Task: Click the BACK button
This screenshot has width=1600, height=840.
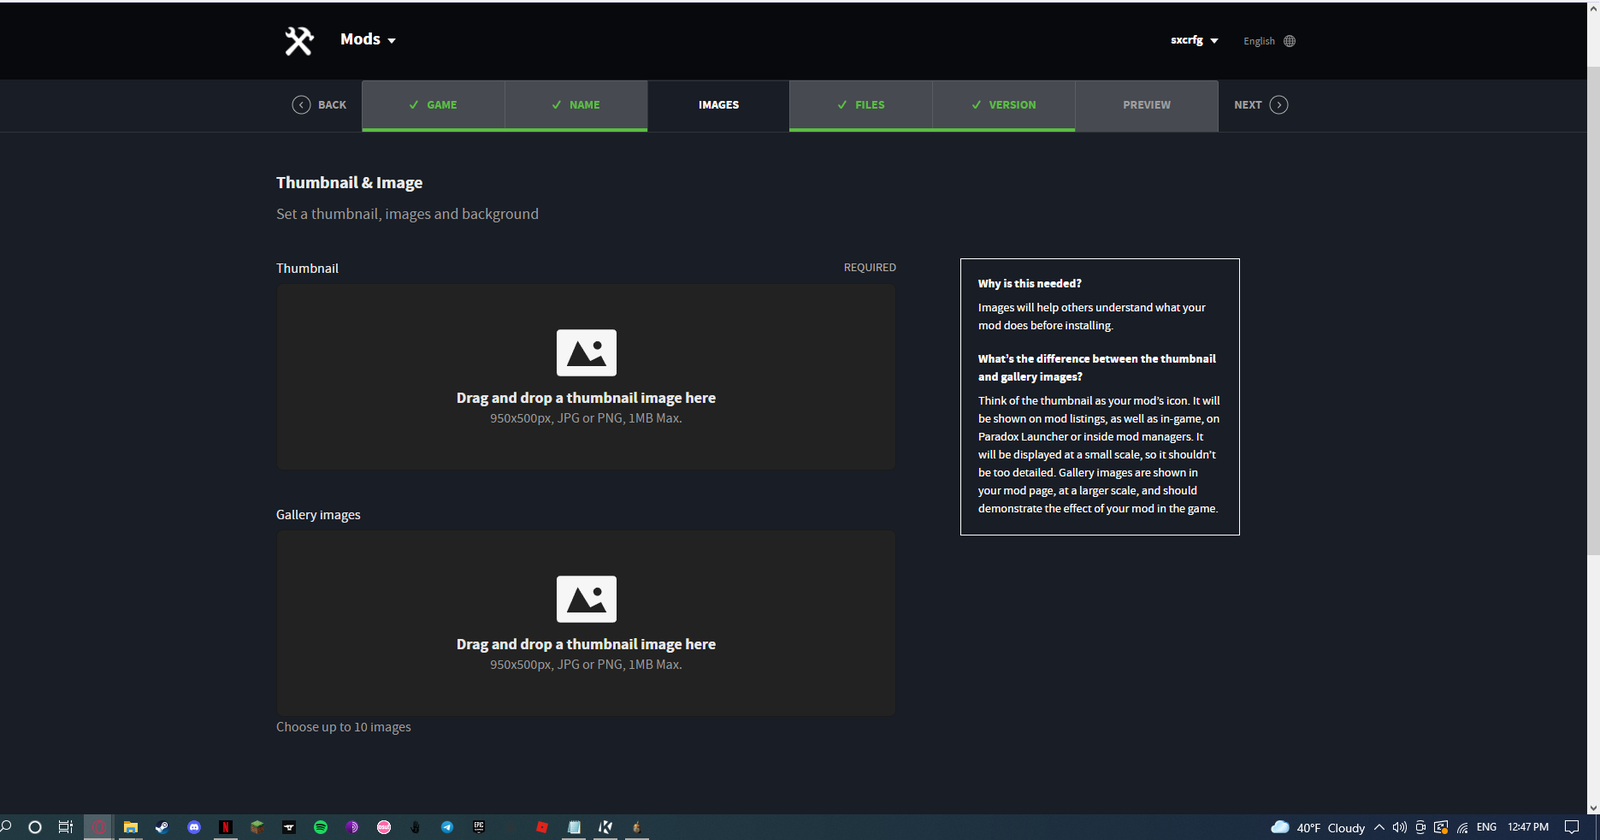Action: pos(319,105)
